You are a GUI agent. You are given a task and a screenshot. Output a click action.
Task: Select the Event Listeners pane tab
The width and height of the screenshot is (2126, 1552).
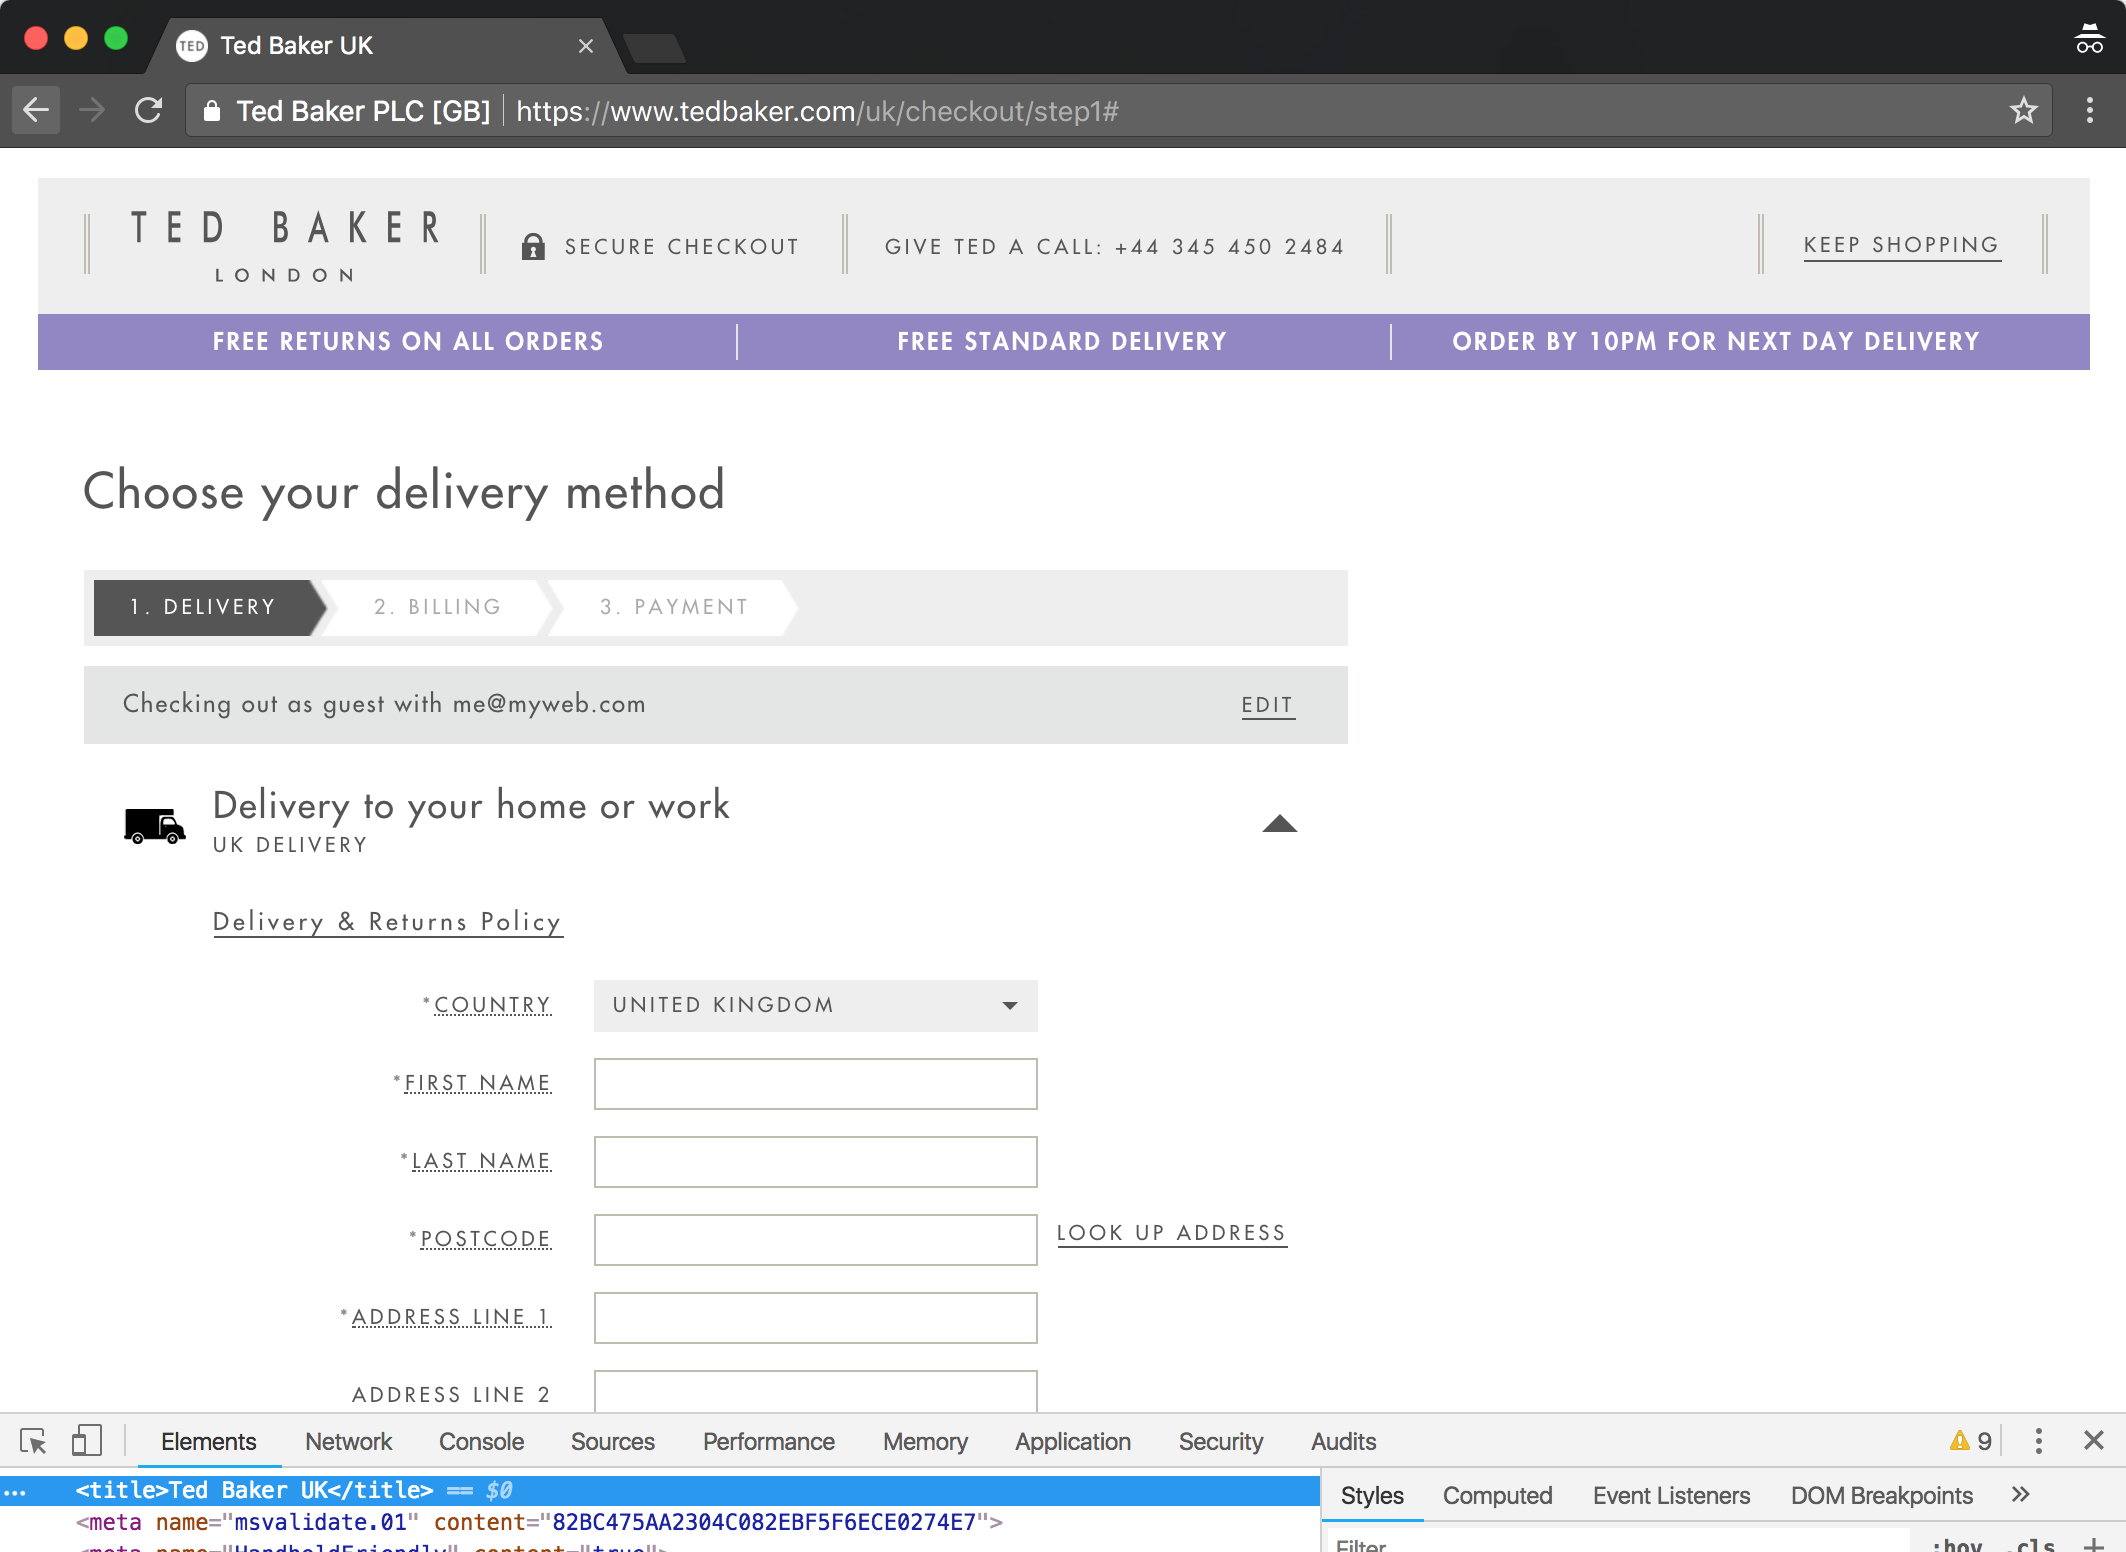pos(1671,1495)
